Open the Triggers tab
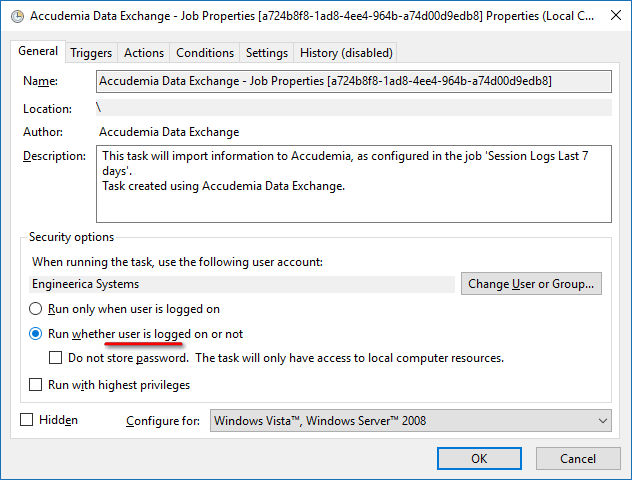 pos(91,53)
